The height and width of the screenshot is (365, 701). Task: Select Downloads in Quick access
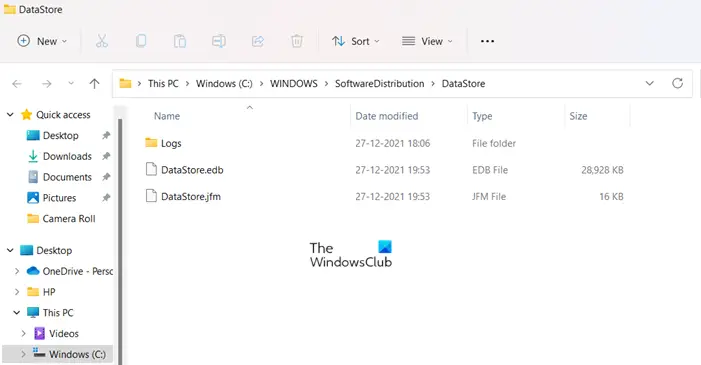[x=67, y=156]
